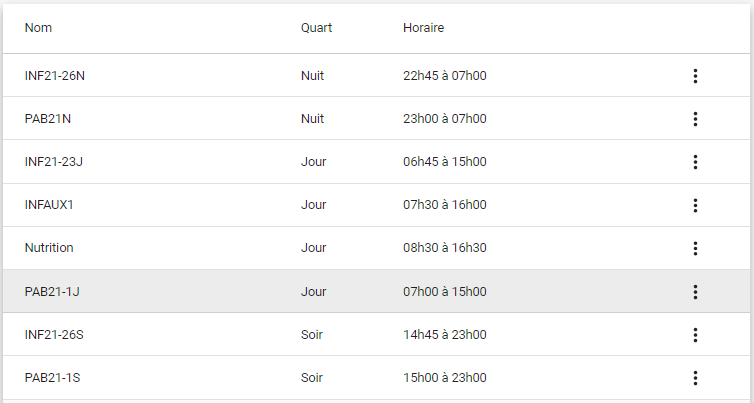Click the Quart column header
This screenshot has height=403, width=754.
316,28
